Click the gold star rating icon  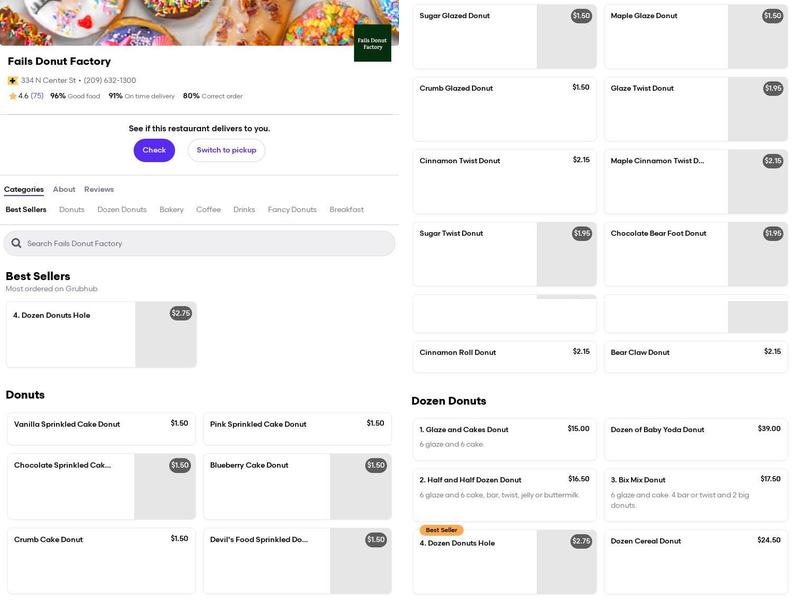tap(13, 96)
